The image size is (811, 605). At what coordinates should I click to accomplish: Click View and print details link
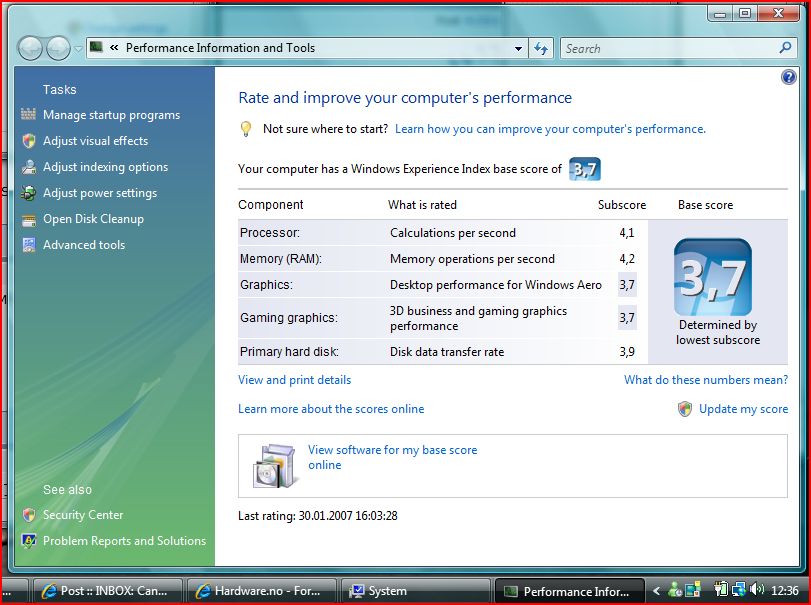294,380
